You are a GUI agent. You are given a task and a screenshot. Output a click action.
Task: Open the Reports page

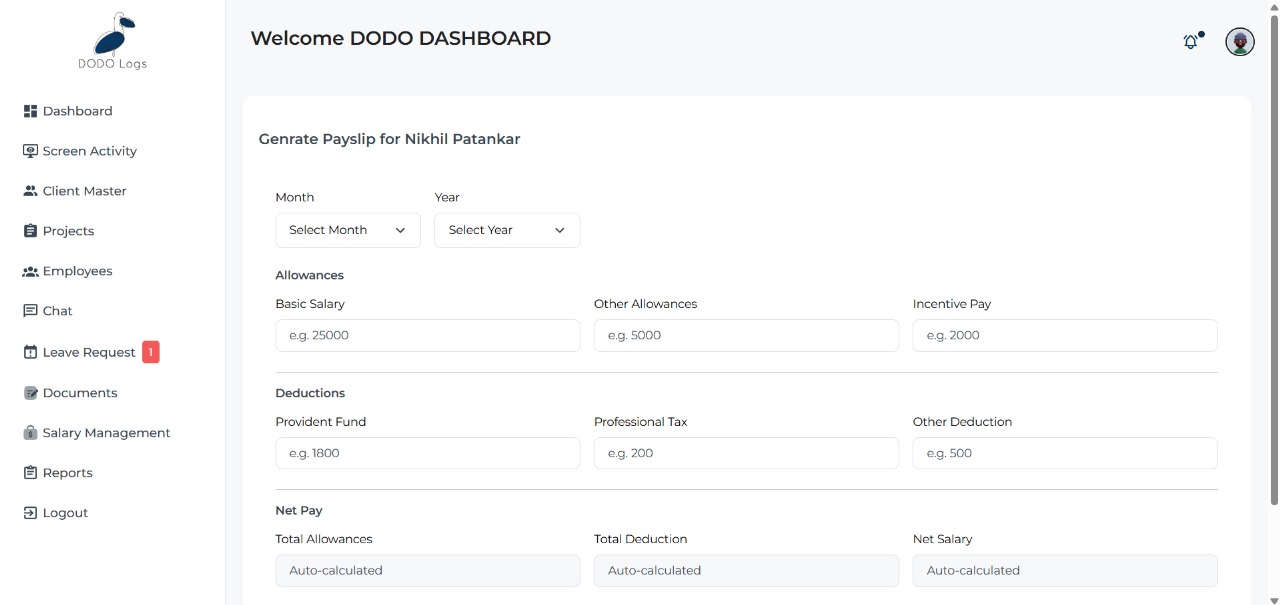67,473
